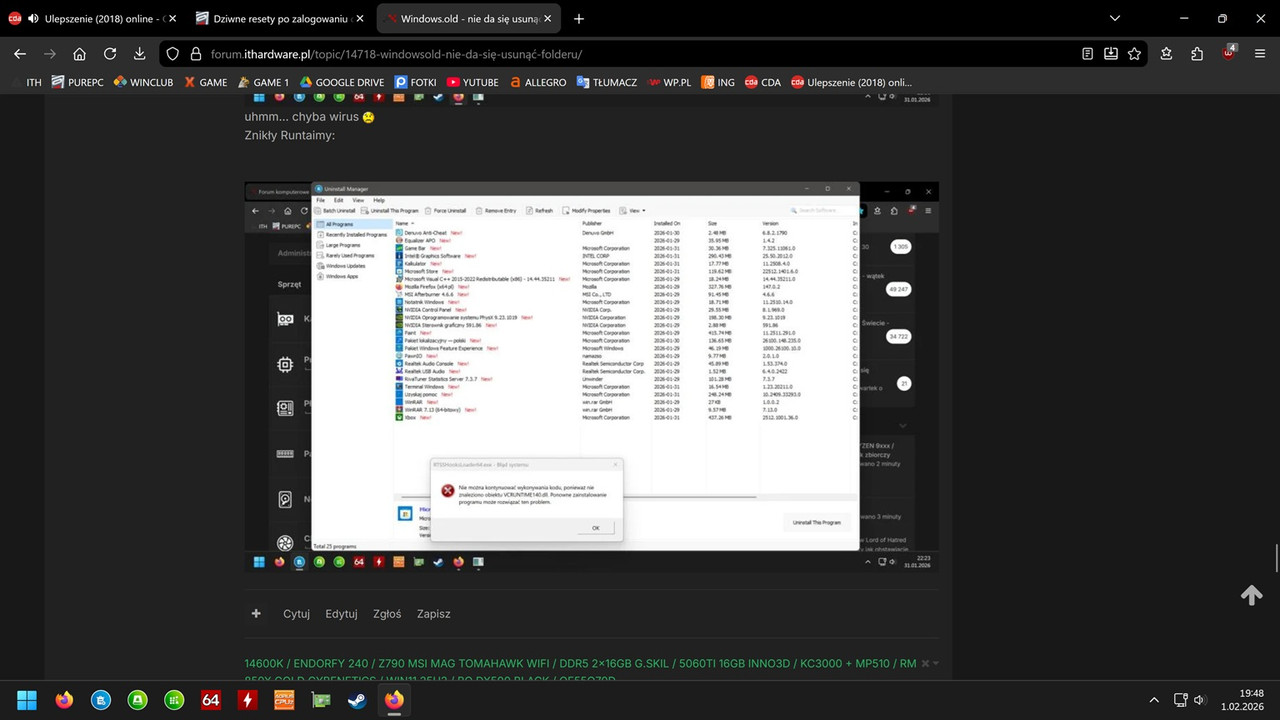The height and width of the screenshot is (720, 1280).
Task: Open a new browser tab
Action: (x=578, y=19)
